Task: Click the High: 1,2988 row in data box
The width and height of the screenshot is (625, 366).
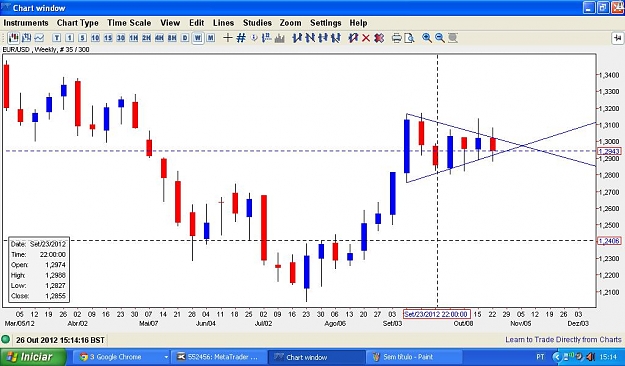Action: coord(38,275)
